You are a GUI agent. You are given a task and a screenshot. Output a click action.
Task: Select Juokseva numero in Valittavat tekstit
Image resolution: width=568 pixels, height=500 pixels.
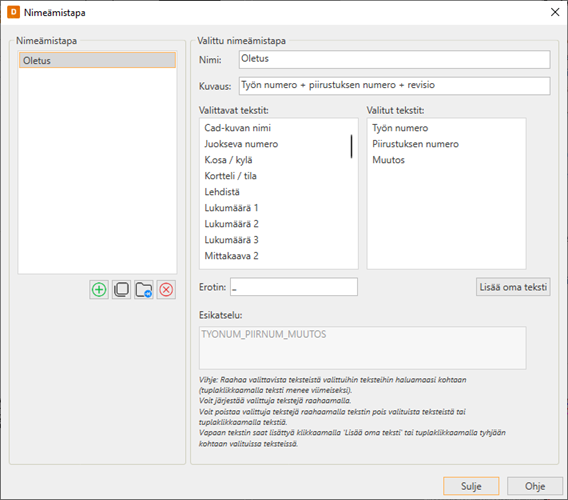click(241, 144)
